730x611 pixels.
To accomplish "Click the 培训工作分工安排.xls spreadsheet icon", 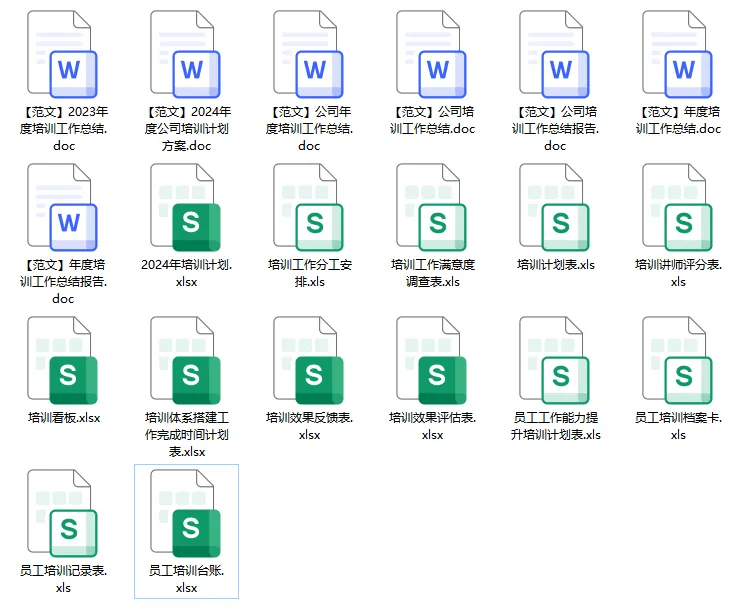I will click(x=308, y=207).
